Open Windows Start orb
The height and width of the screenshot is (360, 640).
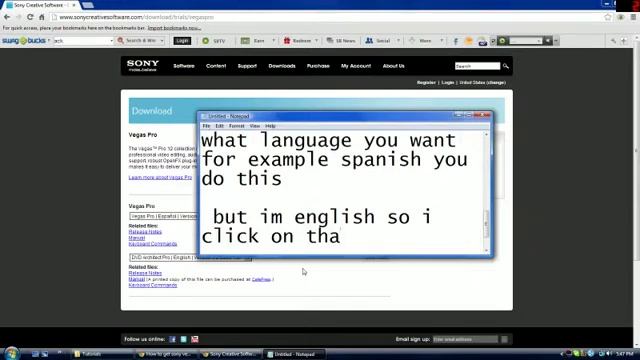pos(11,353)
